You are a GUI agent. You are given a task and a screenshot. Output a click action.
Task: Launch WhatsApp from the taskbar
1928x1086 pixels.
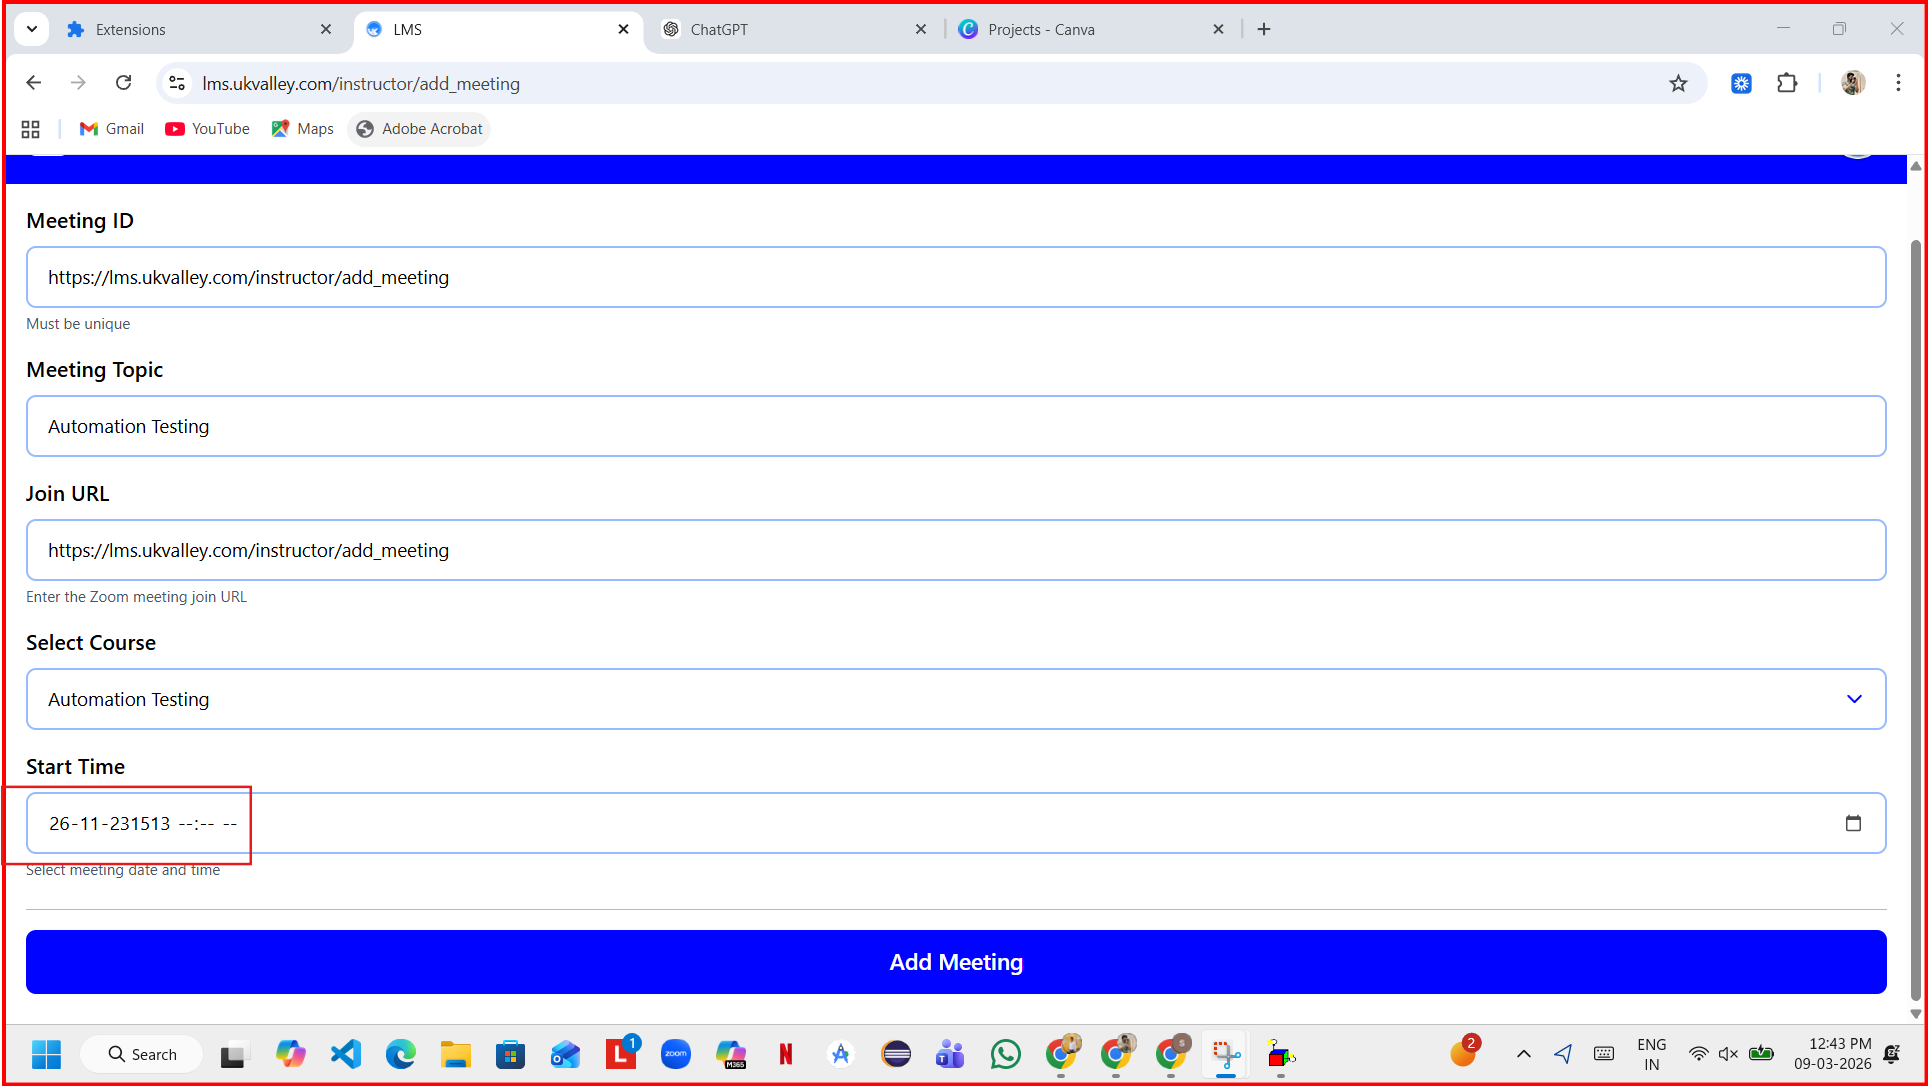tap(1005, 1054)
